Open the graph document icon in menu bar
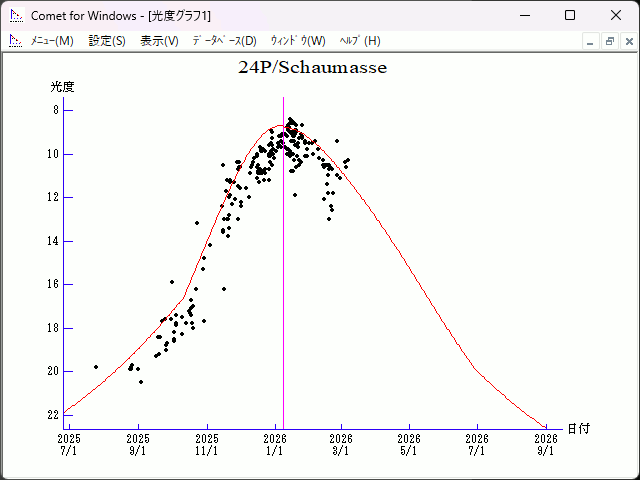Image resolution: width=640 pixels, height=480 pixels. tap(15, 41)
